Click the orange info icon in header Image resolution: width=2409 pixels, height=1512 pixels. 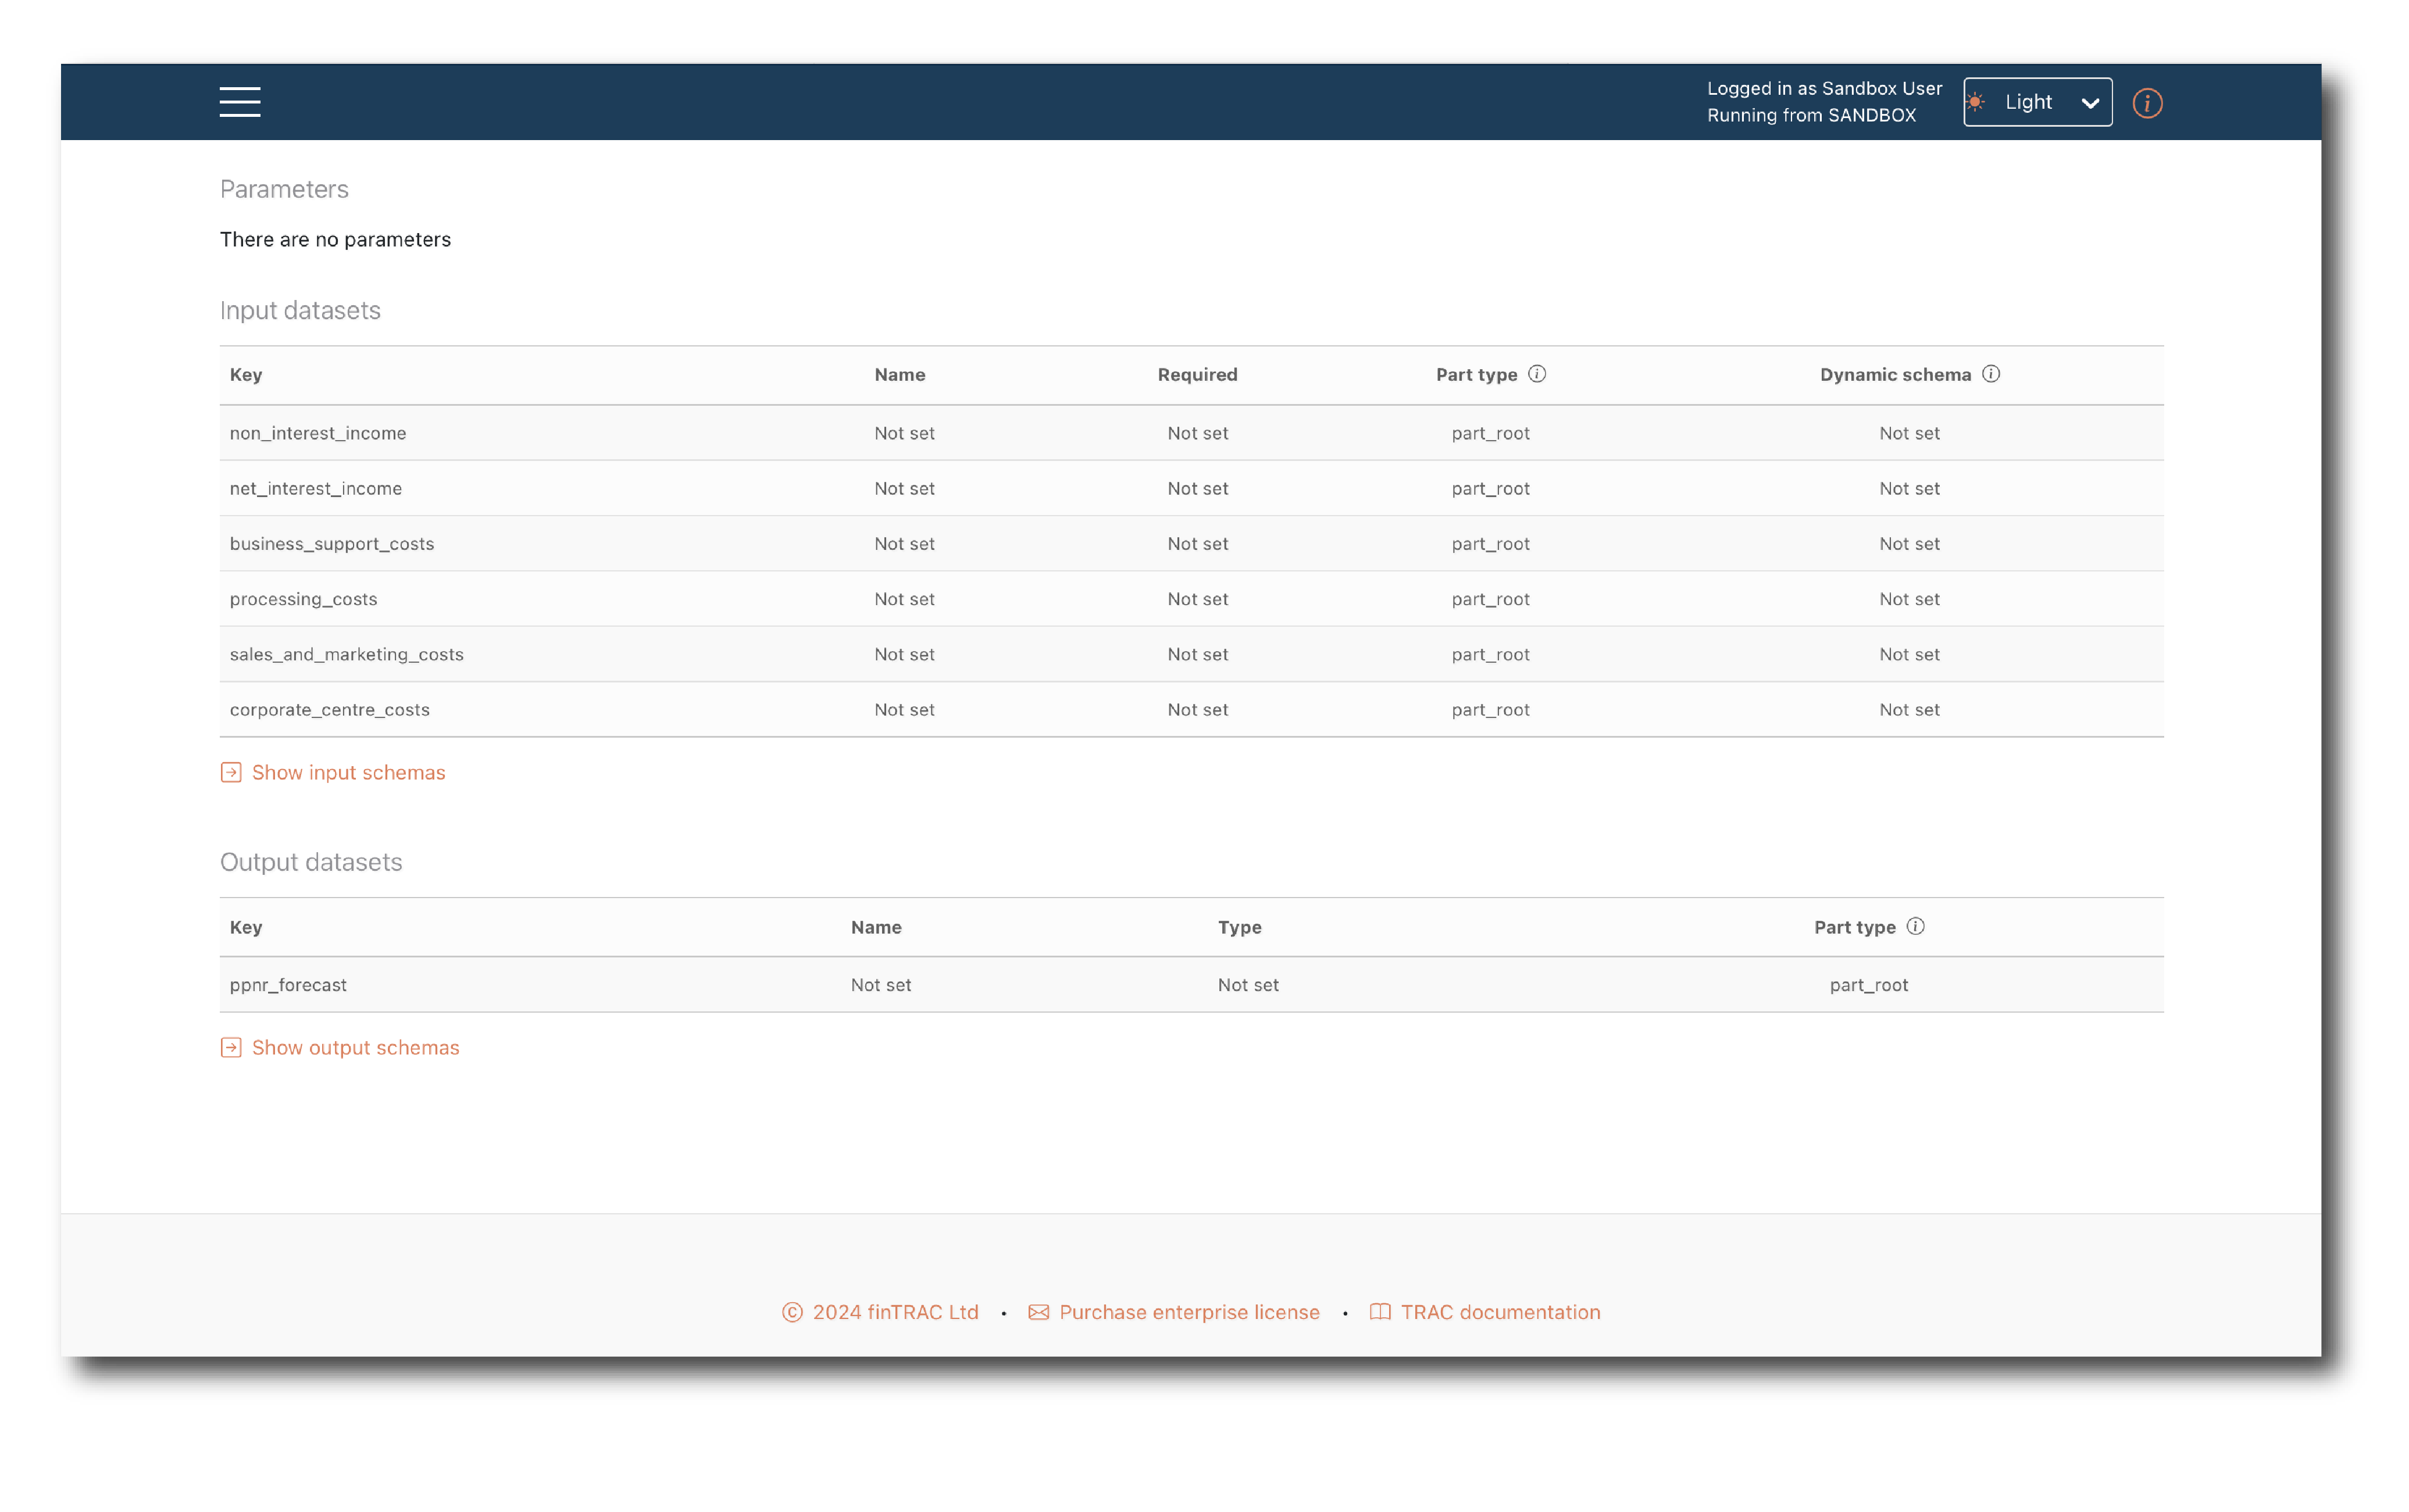pyautogui.click(x=2146, y=103)
